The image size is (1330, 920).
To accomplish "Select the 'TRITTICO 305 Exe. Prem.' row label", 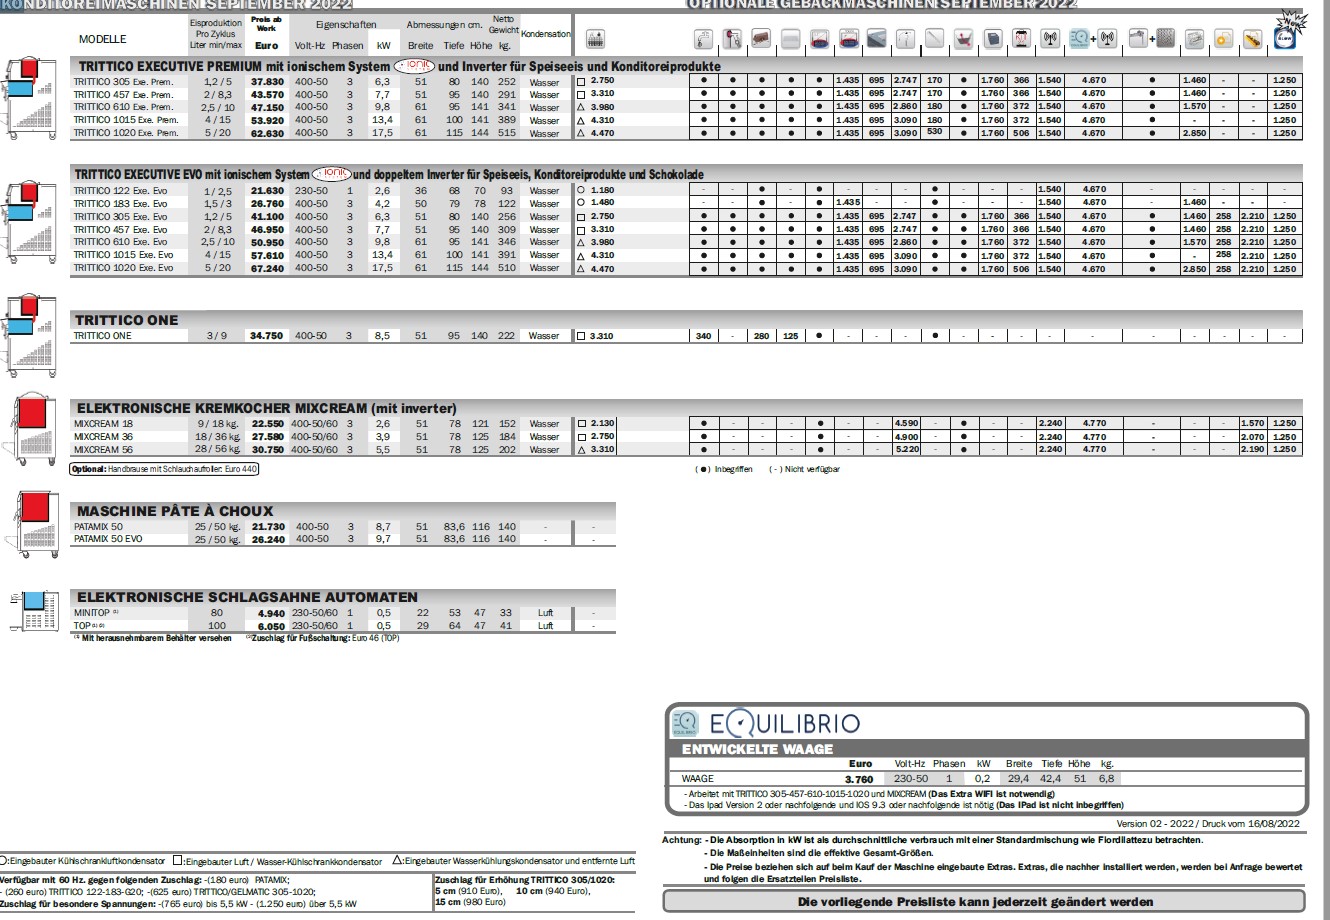I will tap(125, 80).
